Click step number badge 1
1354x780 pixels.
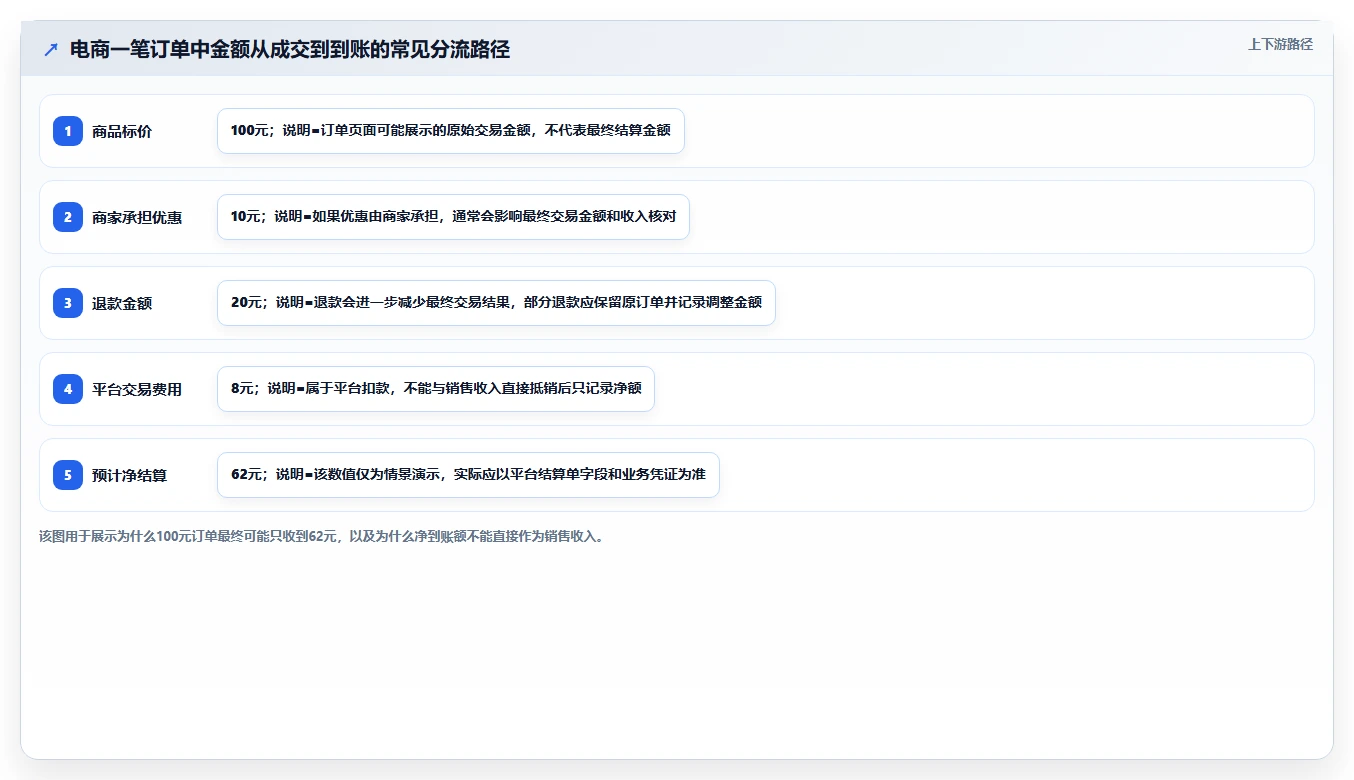tap(68, 131)
